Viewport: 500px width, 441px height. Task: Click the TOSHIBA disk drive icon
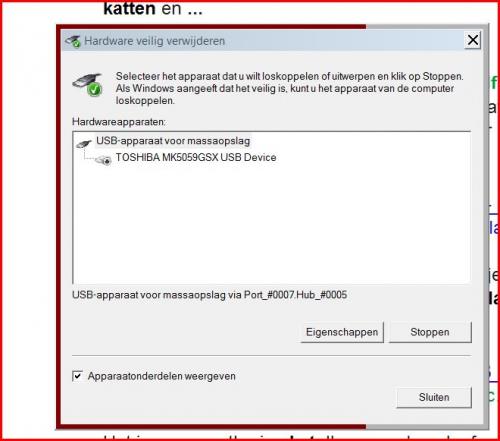104,160
